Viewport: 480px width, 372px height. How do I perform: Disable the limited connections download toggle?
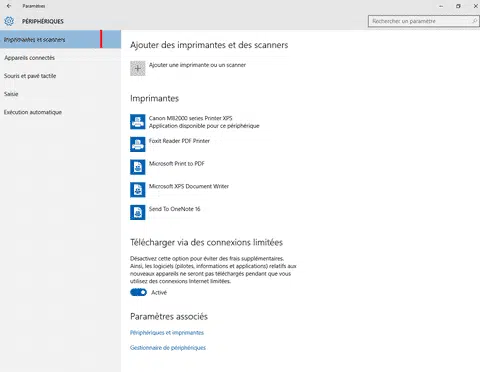[x=138, y=292]
